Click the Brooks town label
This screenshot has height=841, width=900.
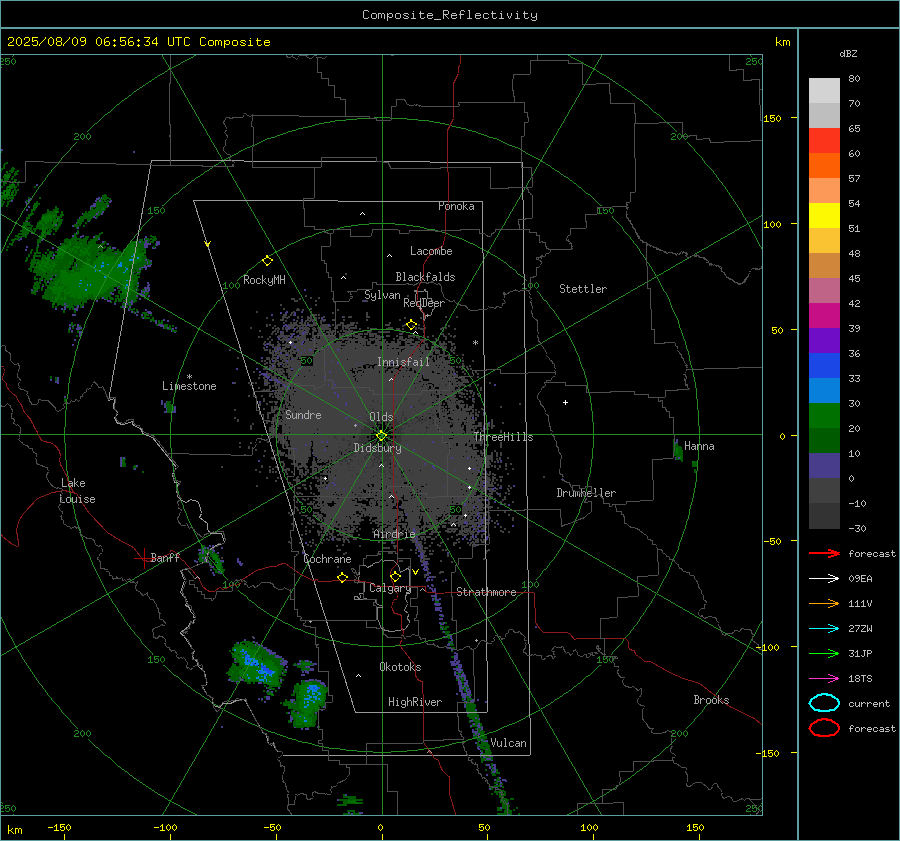711,700
